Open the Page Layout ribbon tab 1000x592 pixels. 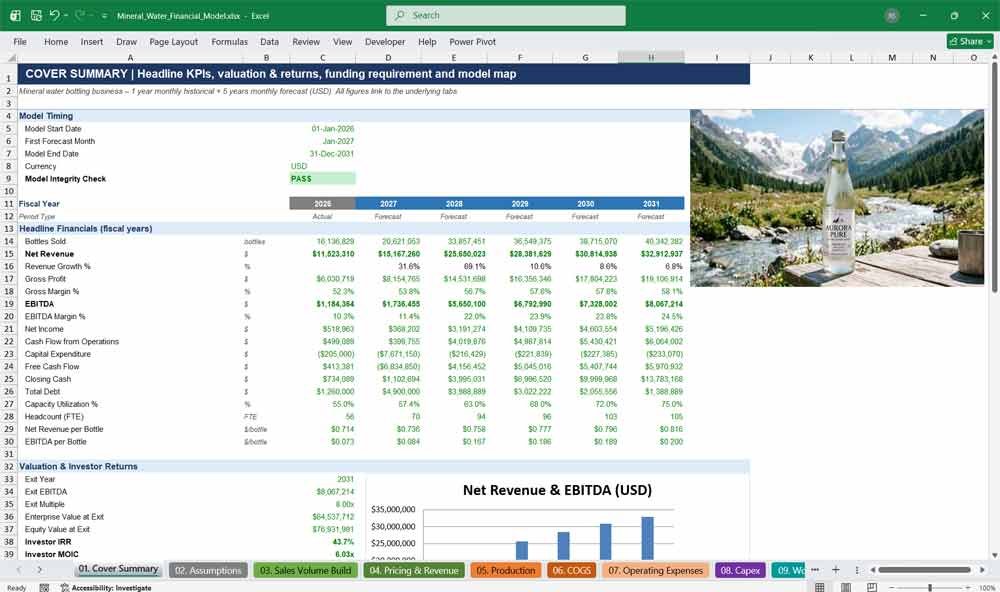point(173,41)
